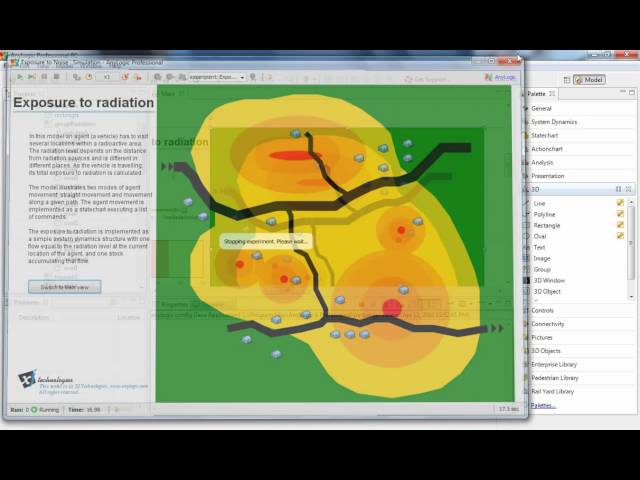Click the 3D palette icon-view toggle
Image resolution: width=640 pixels, height=480 pixels.
tap(618, 189)
